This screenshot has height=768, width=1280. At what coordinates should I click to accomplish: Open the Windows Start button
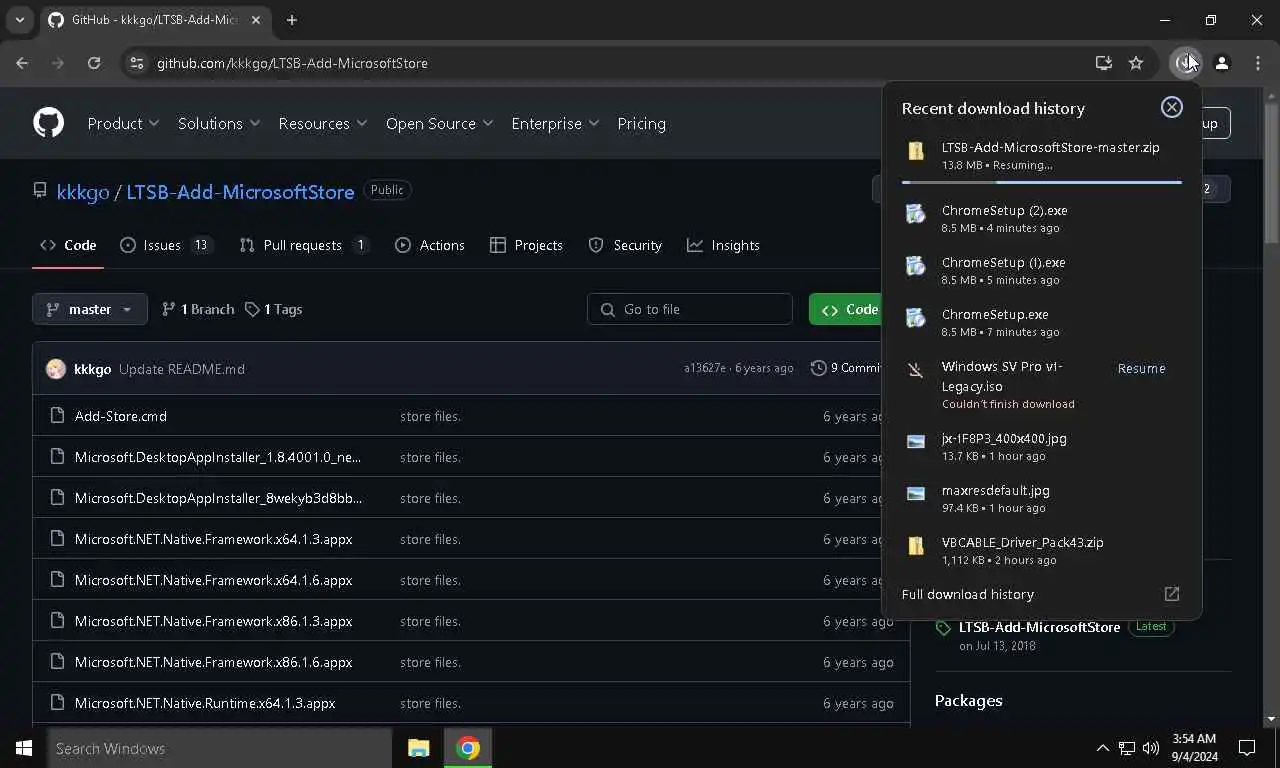point(24,748)
